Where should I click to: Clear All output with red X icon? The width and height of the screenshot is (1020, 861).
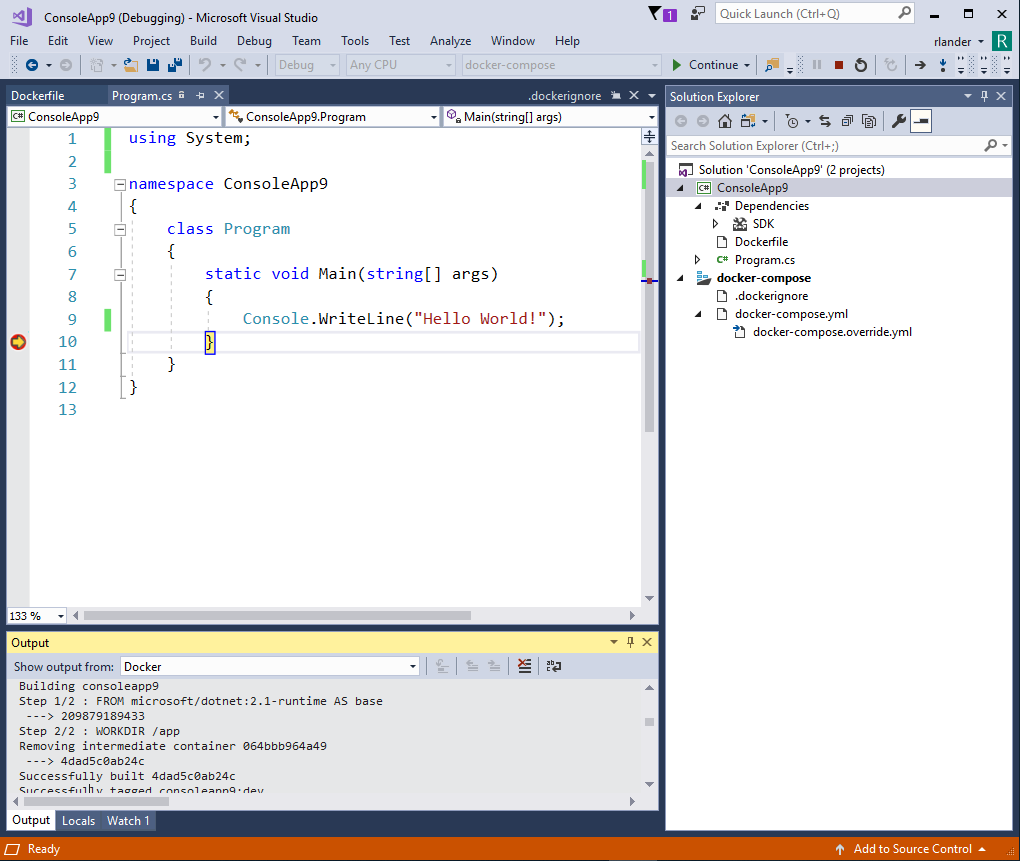click(x=524, y=666)
